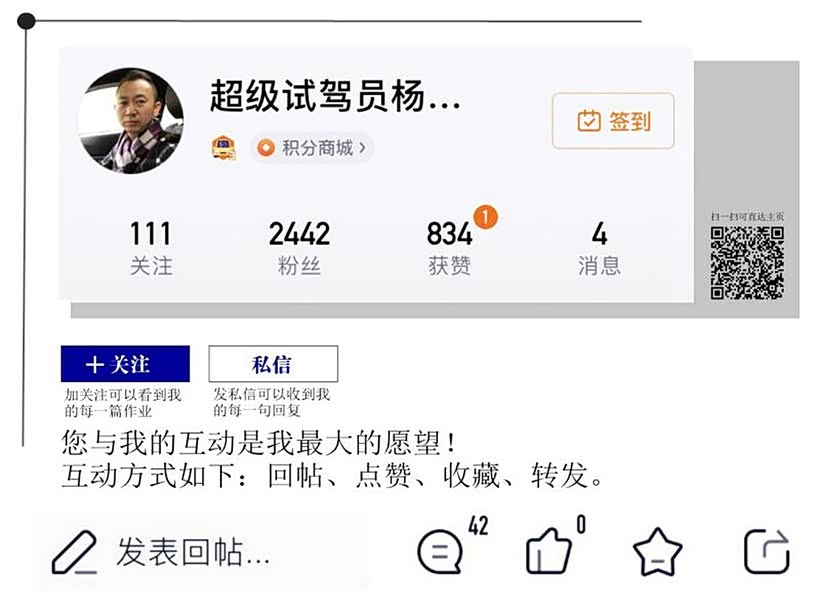Click the orange points mall coin icon
Screen dimensions: 820x615
(x=266, y=148)
